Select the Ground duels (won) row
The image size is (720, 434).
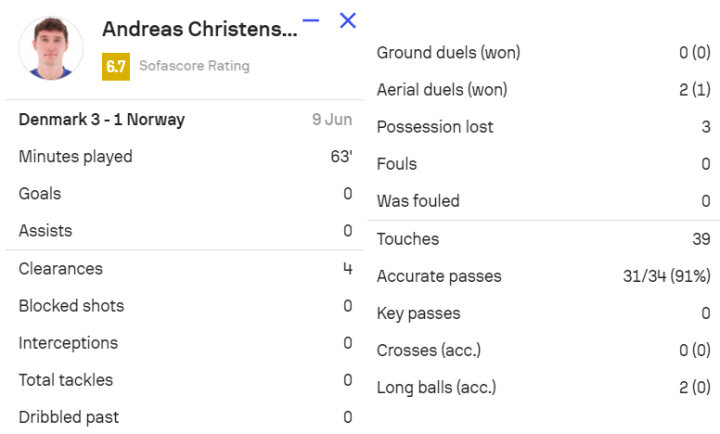pos(543,53)
